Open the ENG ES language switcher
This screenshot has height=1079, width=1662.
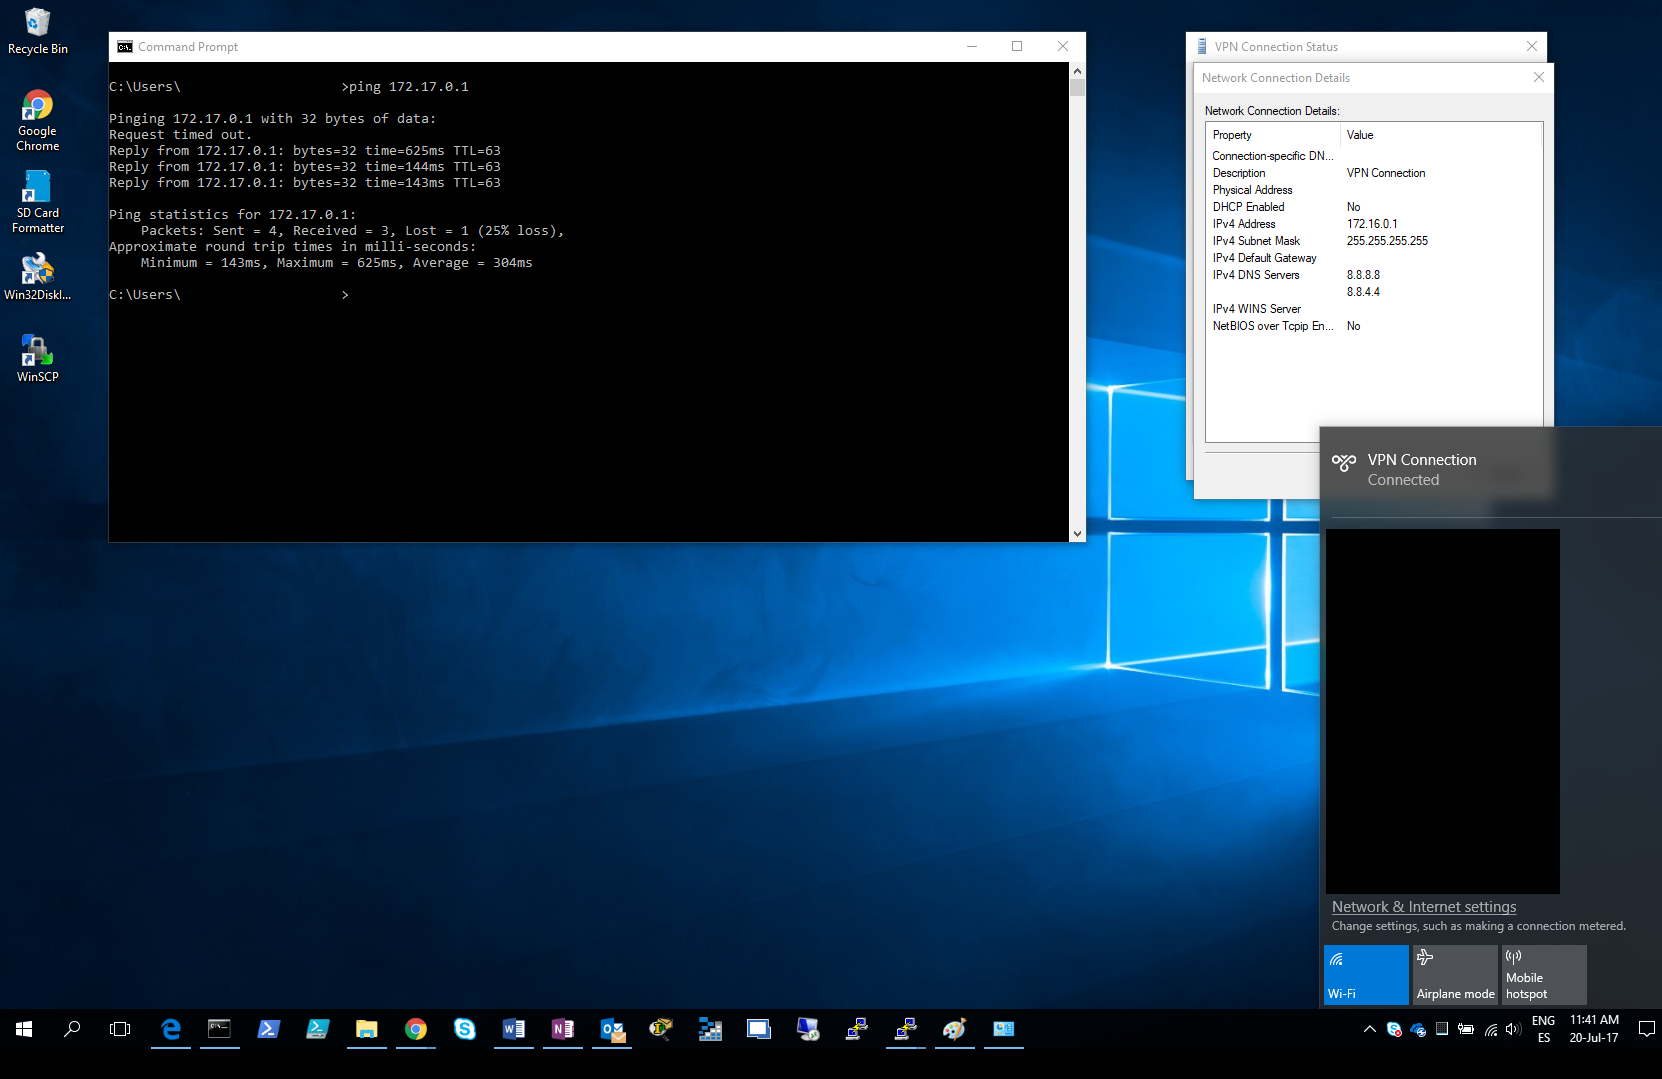coord(1543,1029)
